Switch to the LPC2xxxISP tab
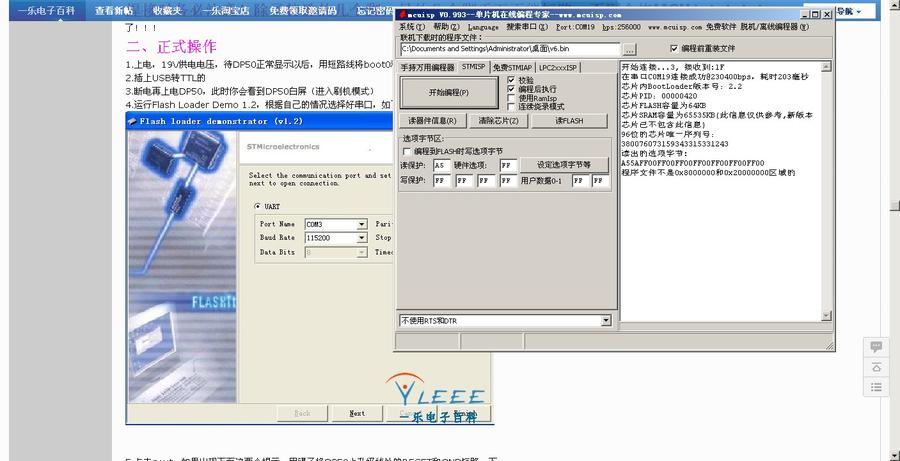 point(558,67)
